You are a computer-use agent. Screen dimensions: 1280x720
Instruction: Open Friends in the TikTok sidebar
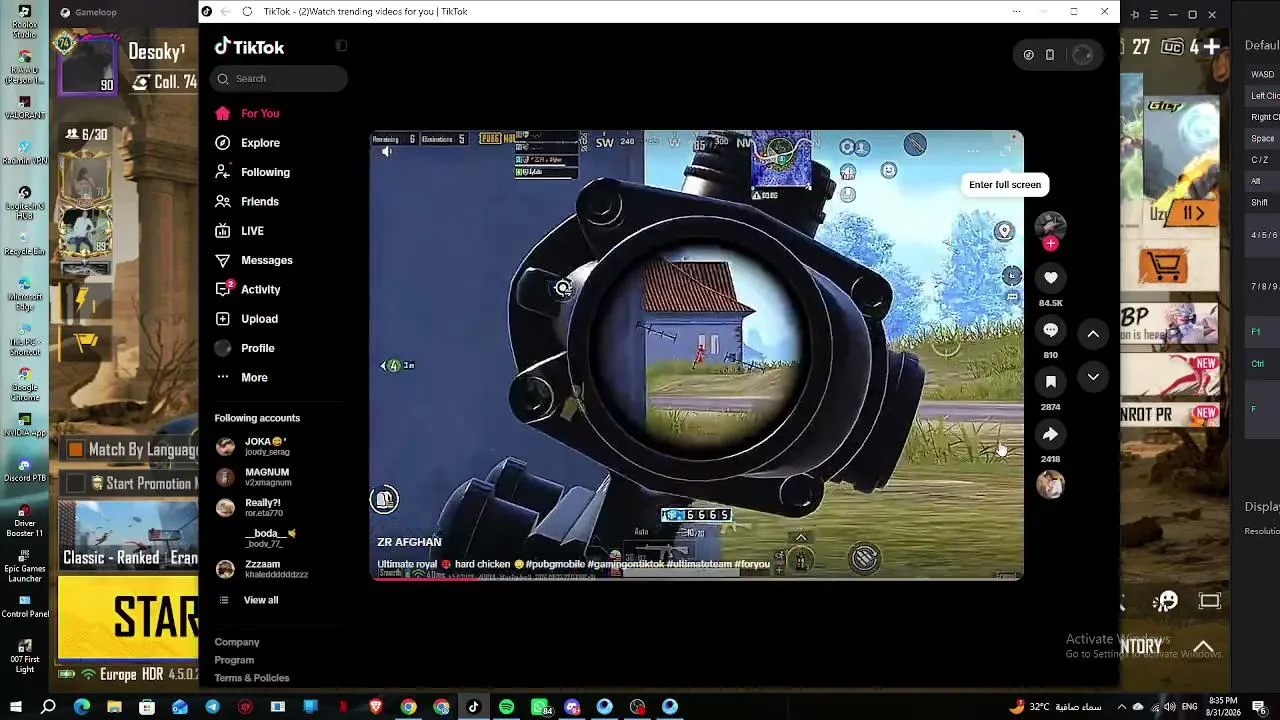(247, 201)
